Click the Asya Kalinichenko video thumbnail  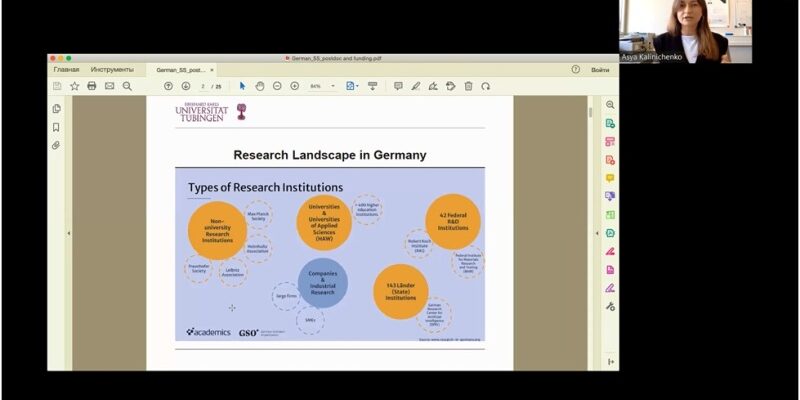pyautogui.click(x=685, y=31)
